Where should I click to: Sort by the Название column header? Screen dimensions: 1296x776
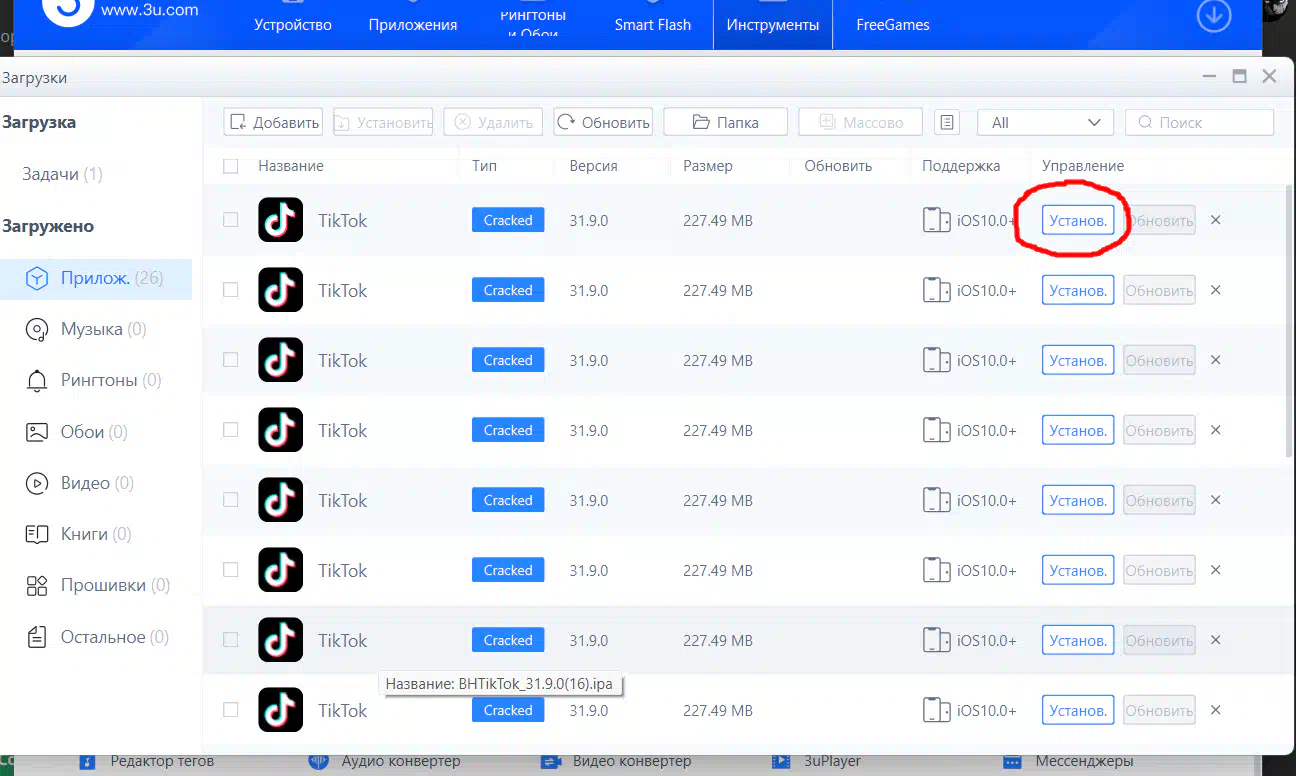pyautogui.click(x=291, y=166)
